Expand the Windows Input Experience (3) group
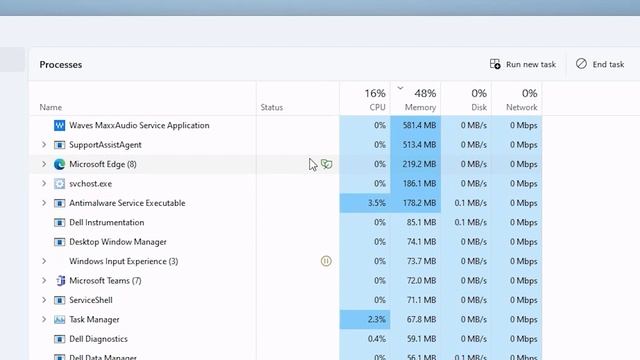This screenshot has height=360, width=640. [44, 261]
